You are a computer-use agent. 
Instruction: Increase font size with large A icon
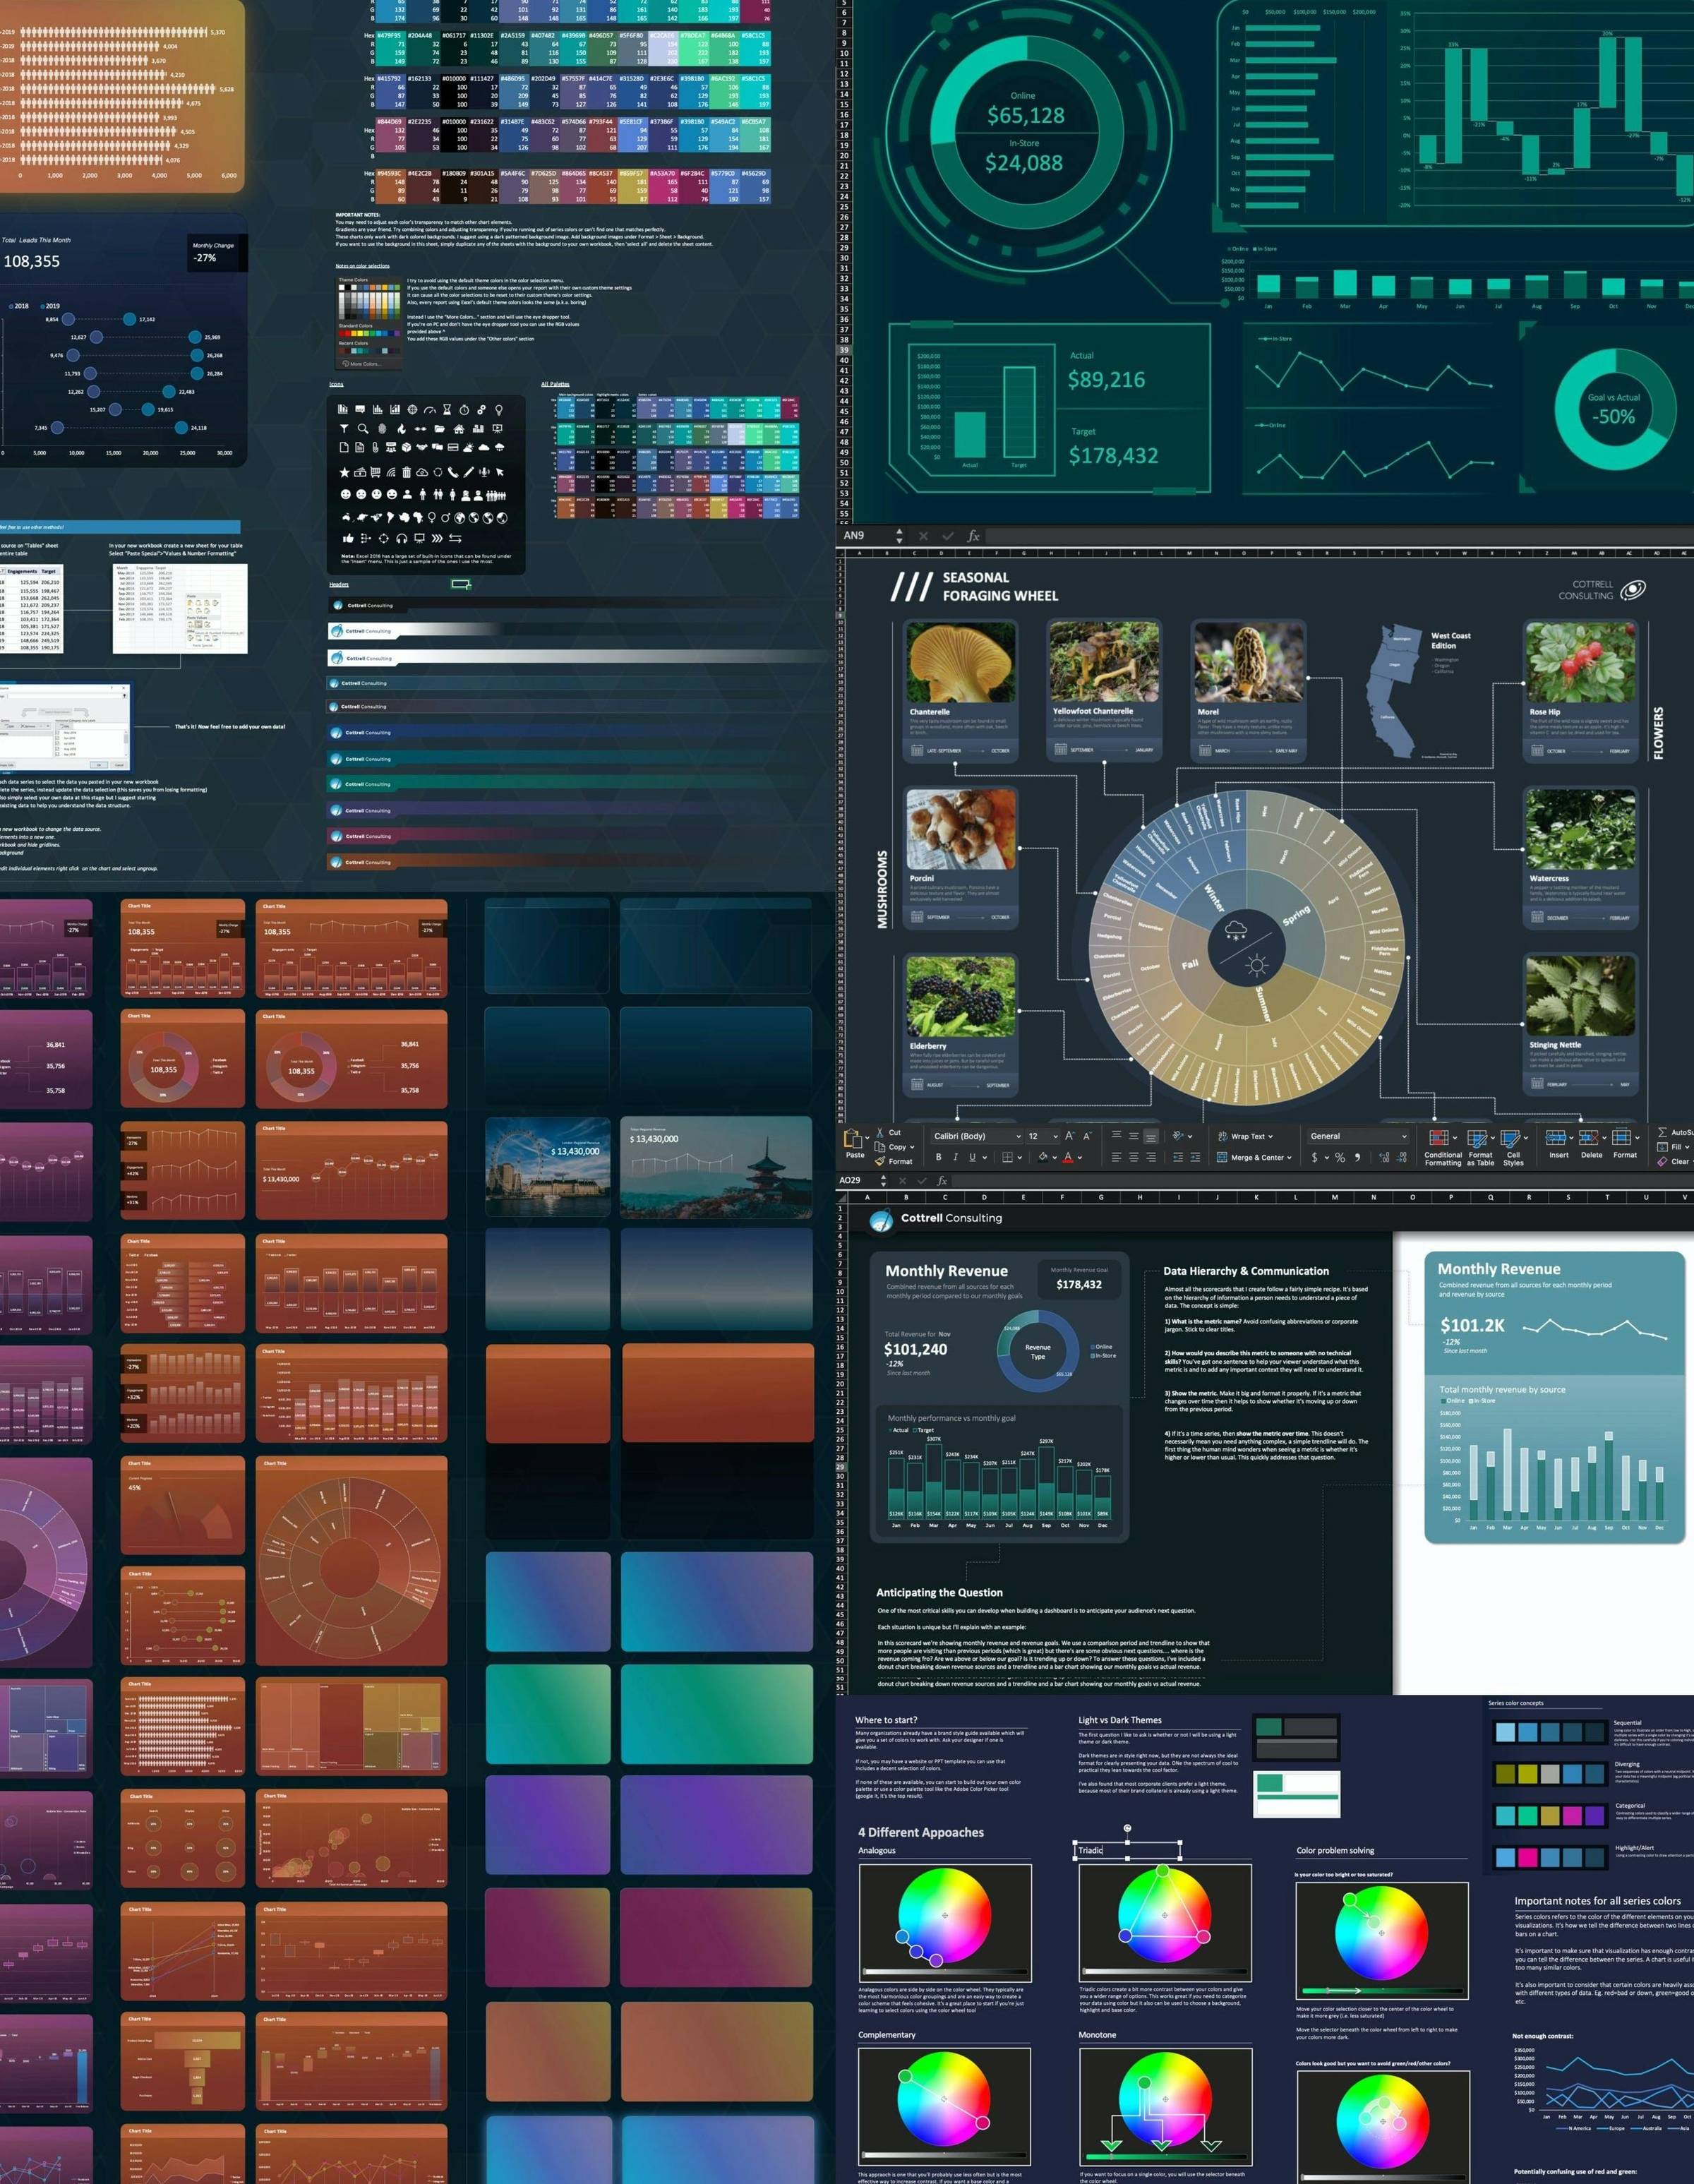[x=1070, y=1137]
